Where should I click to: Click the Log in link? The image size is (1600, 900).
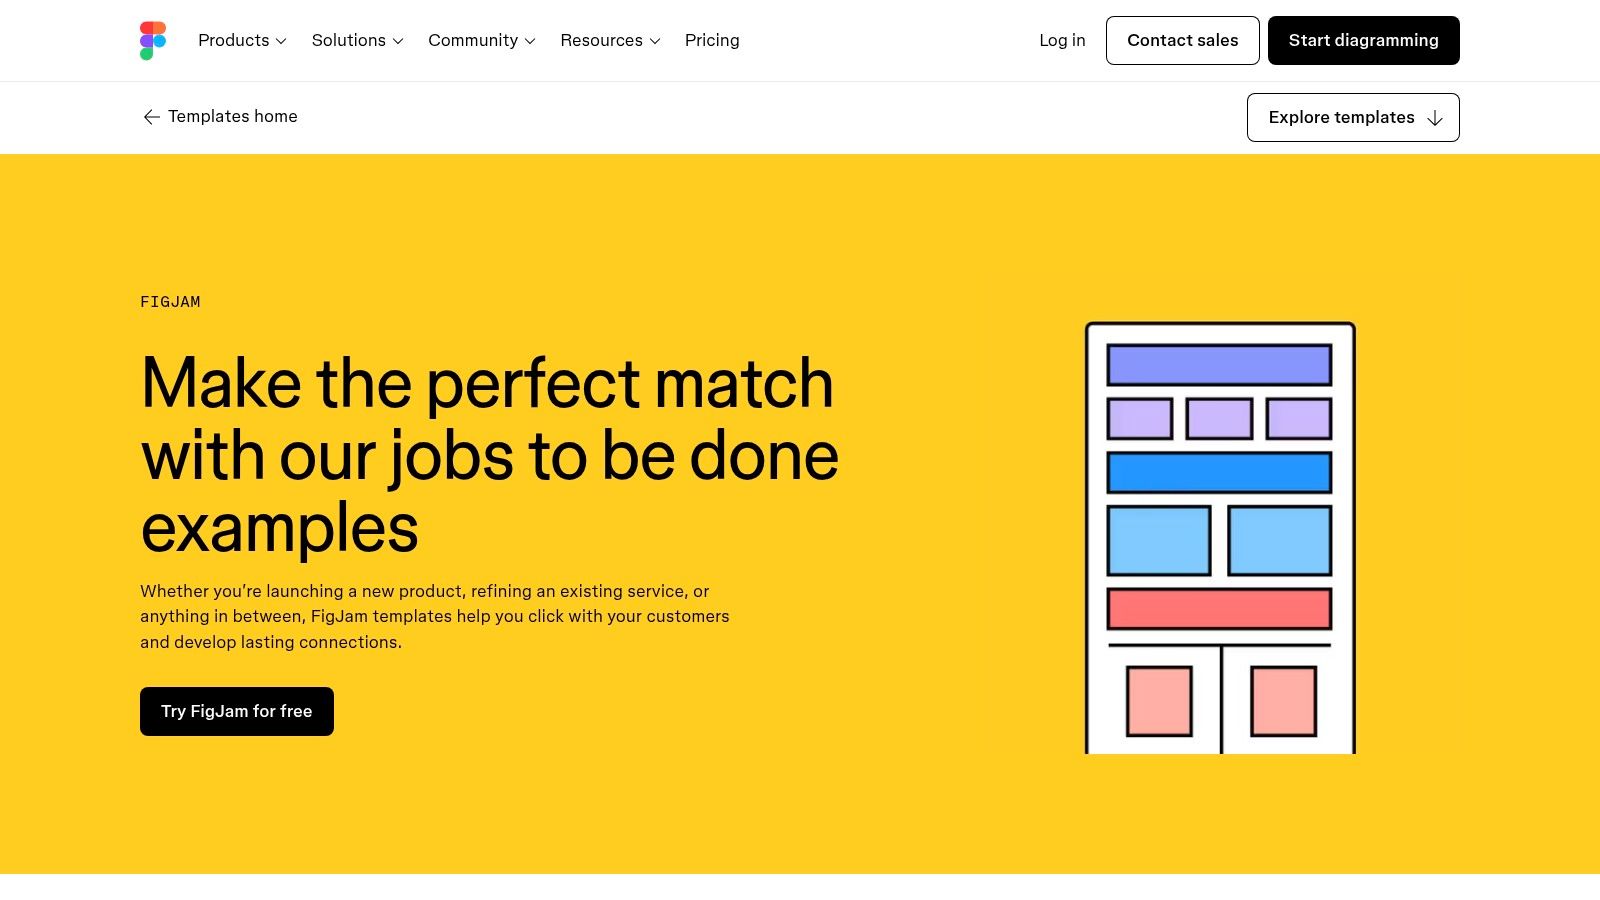click(x=1062, y=41)
